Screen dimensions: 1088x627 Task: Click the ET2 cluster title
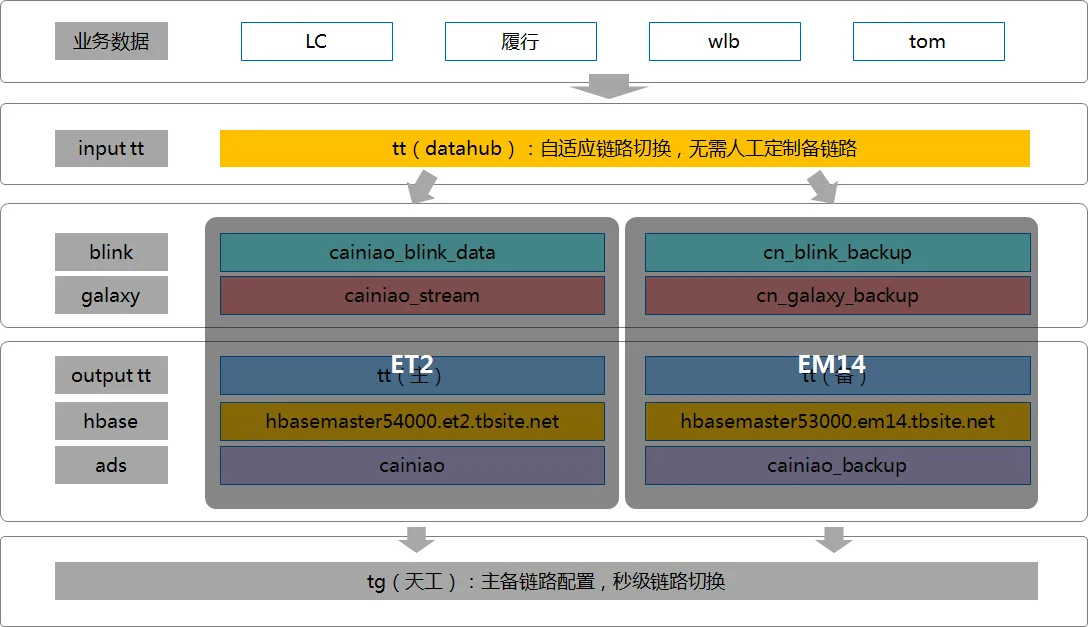[x=411, y=363]
